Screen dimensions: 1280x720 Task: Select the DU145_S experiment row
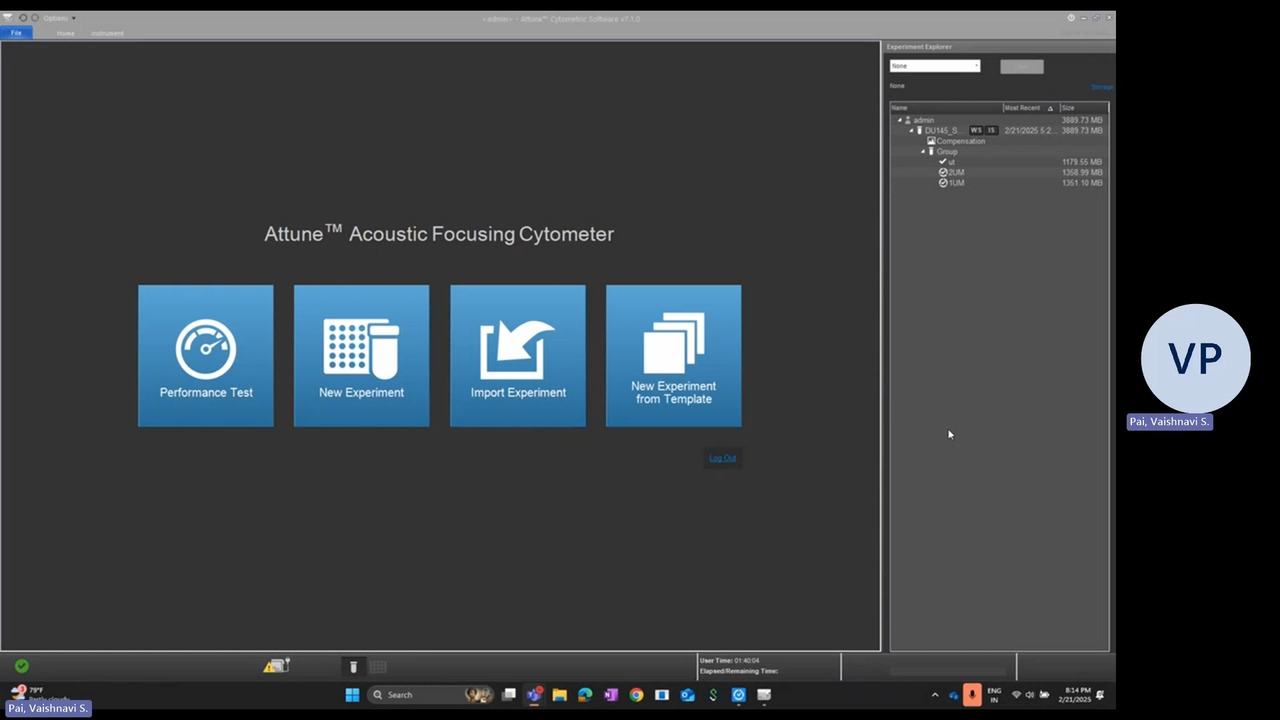click(999, 131)
